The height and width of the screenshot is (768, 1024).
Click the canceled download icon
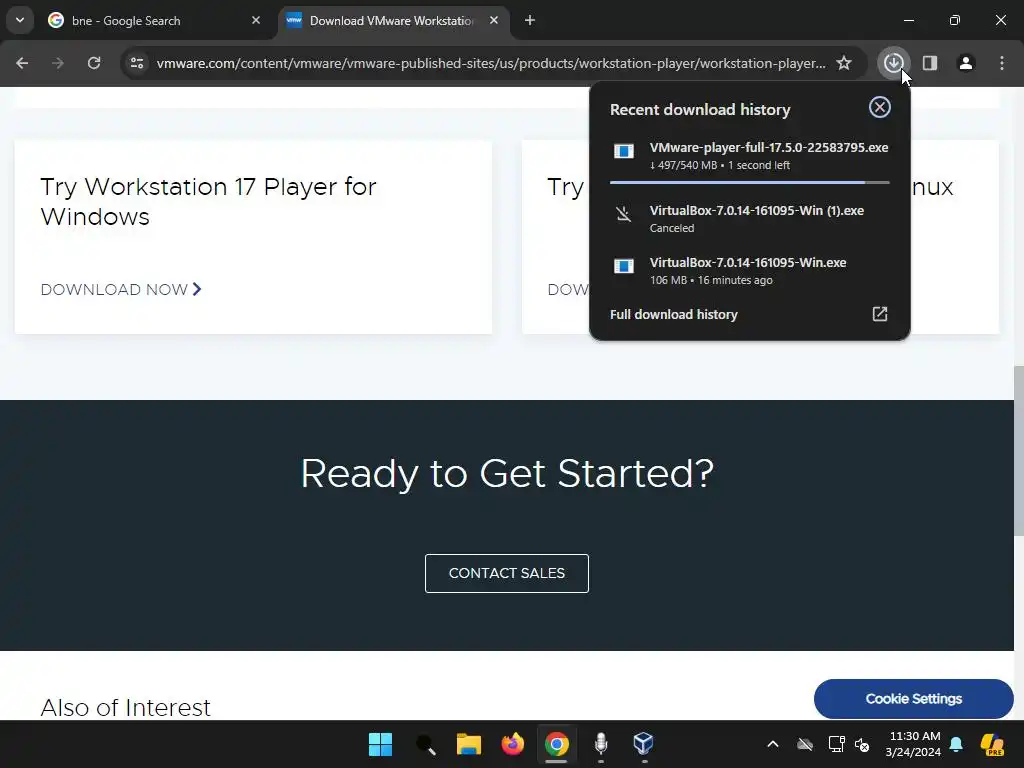click(x=624, y=214)
